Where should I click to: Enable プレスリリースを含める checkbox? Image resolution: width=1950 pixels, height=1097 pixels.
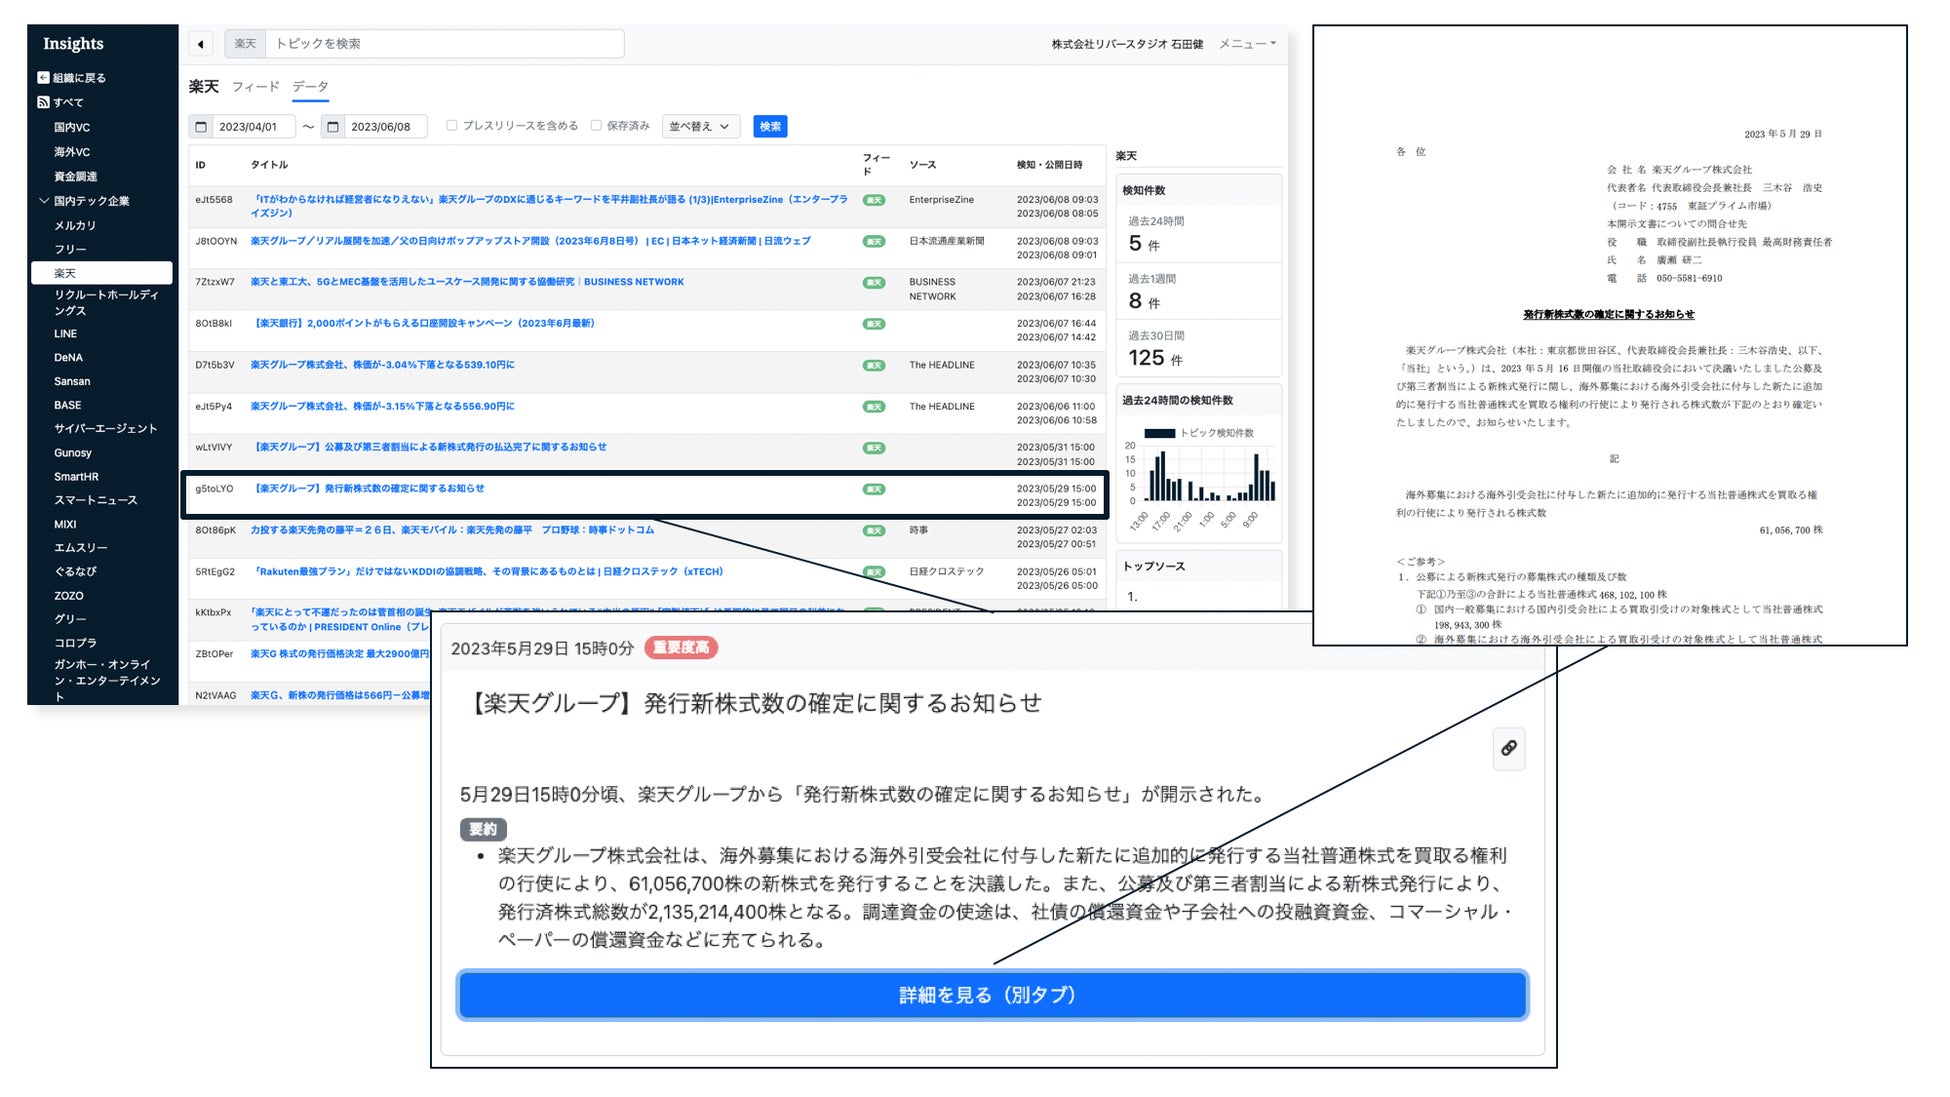pos(452,126)
